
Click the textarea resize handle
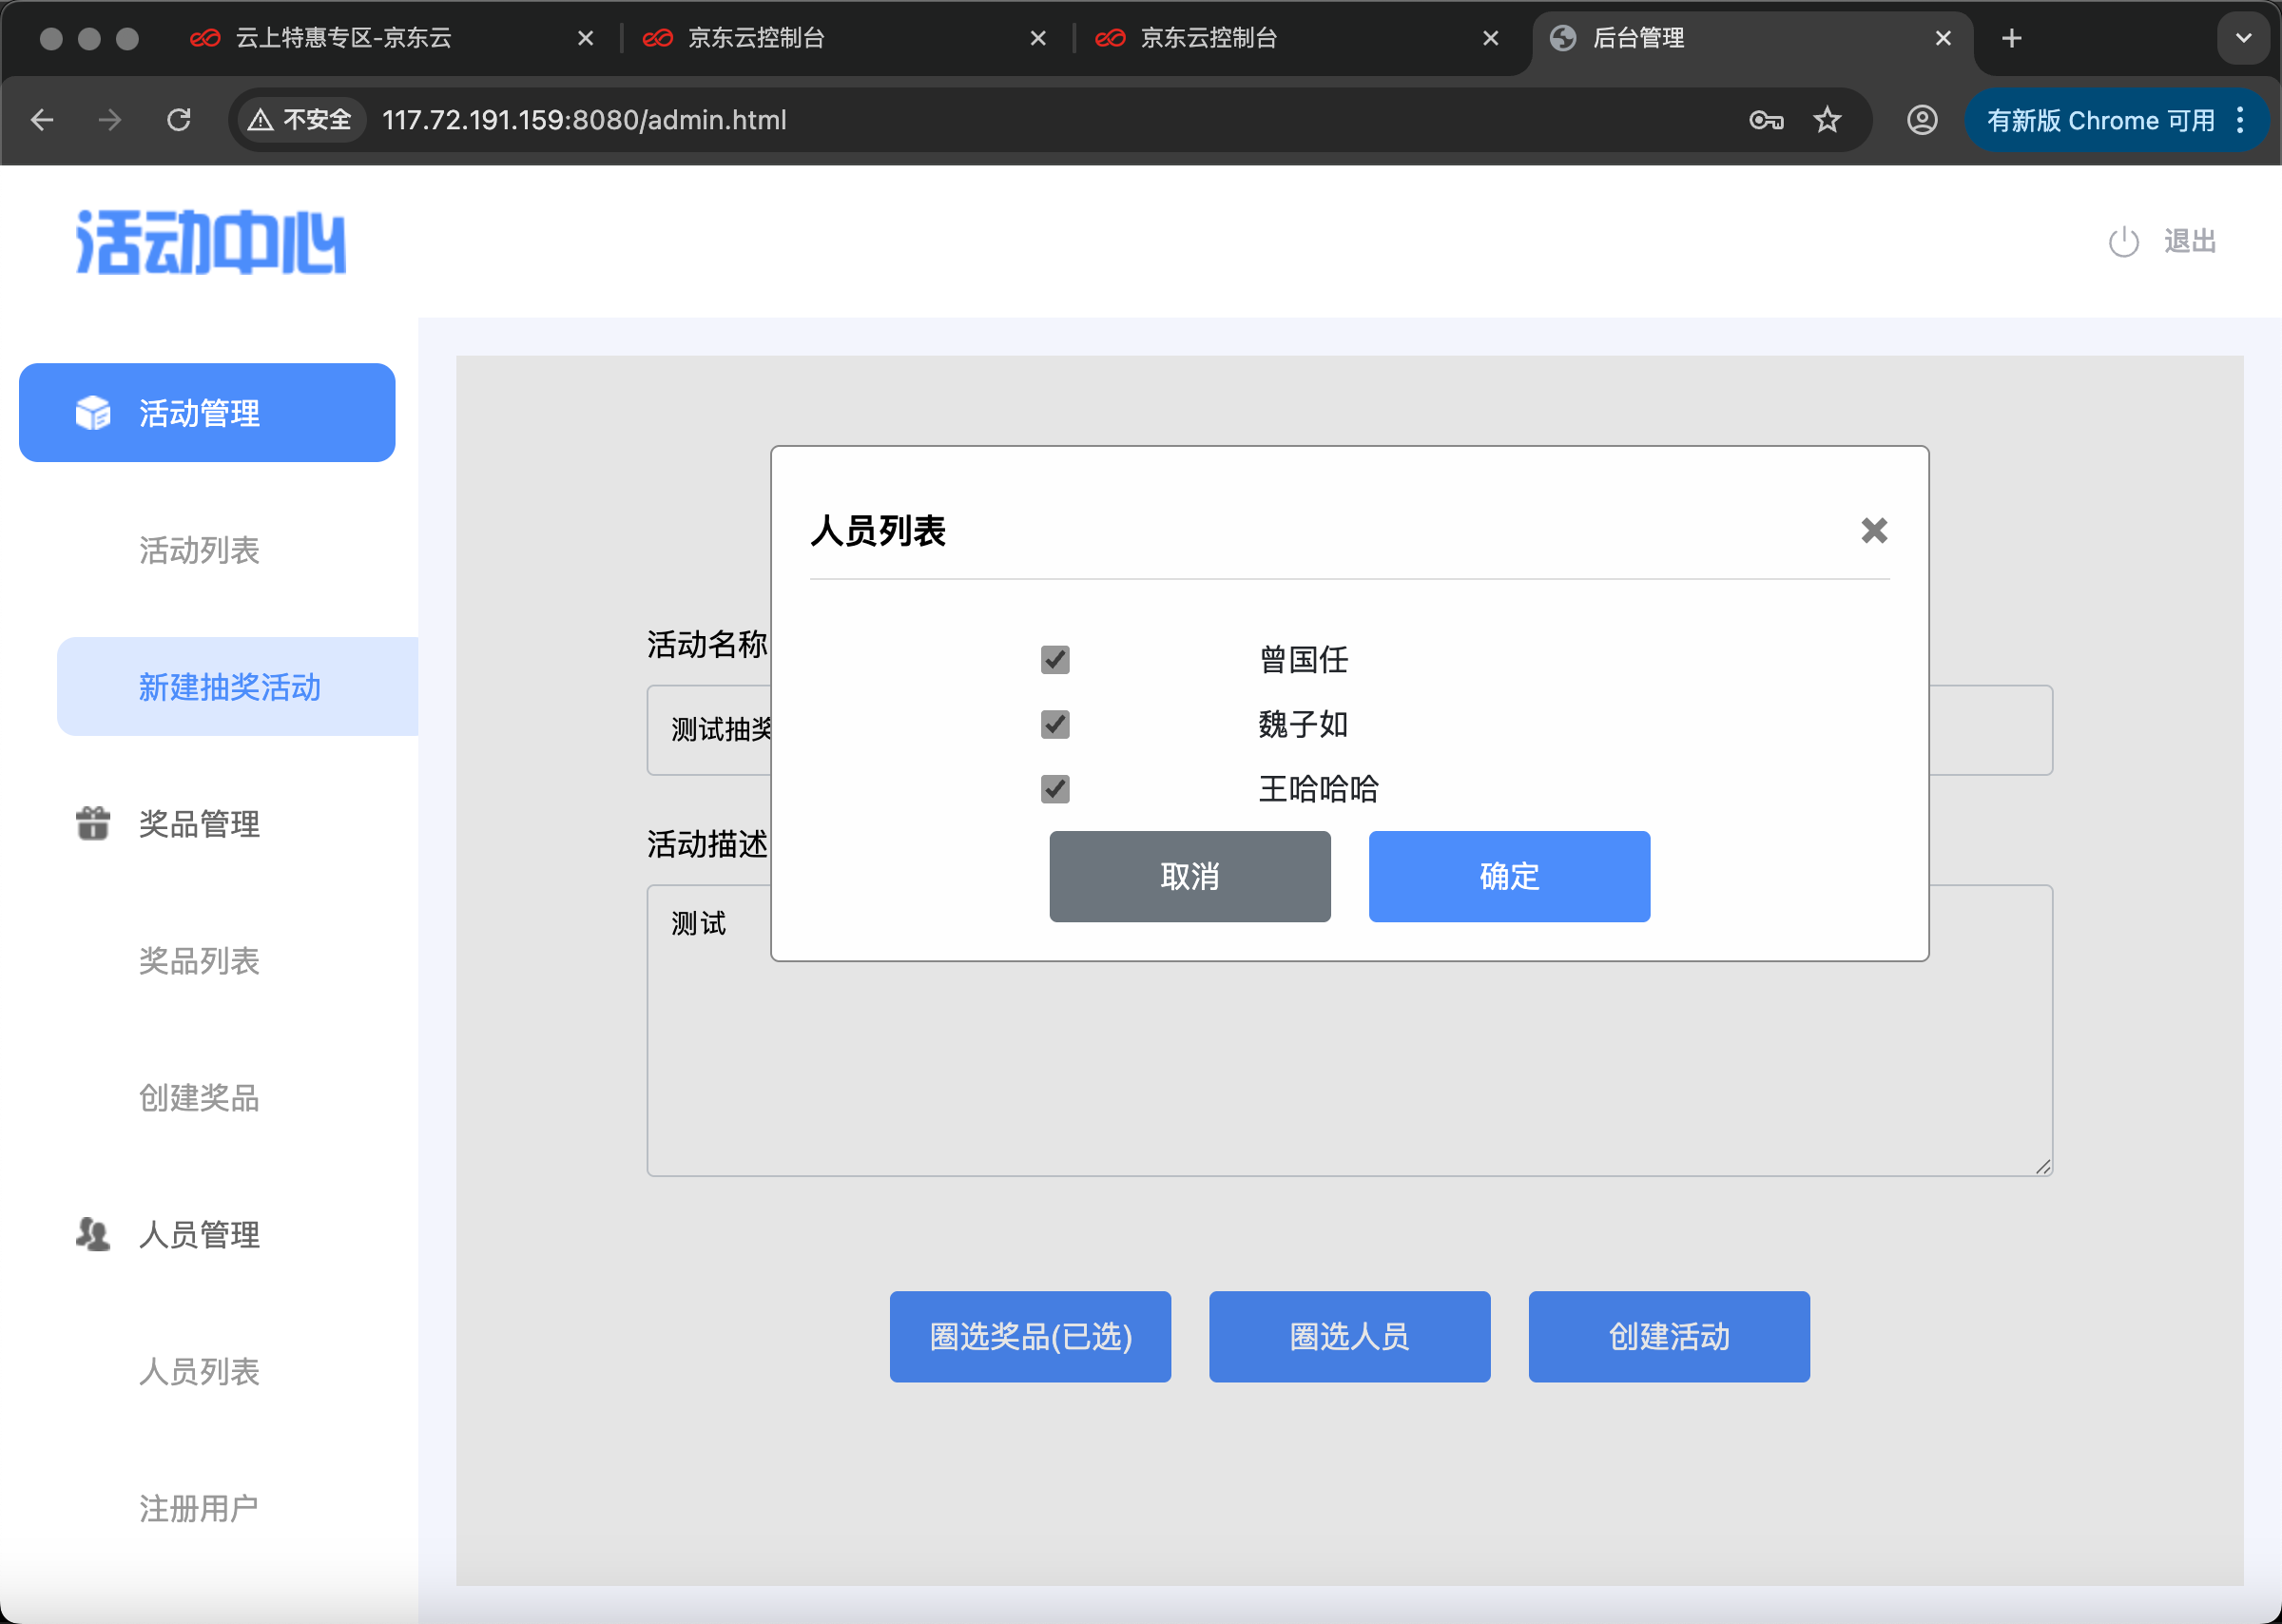(x=2042, y=1166)
